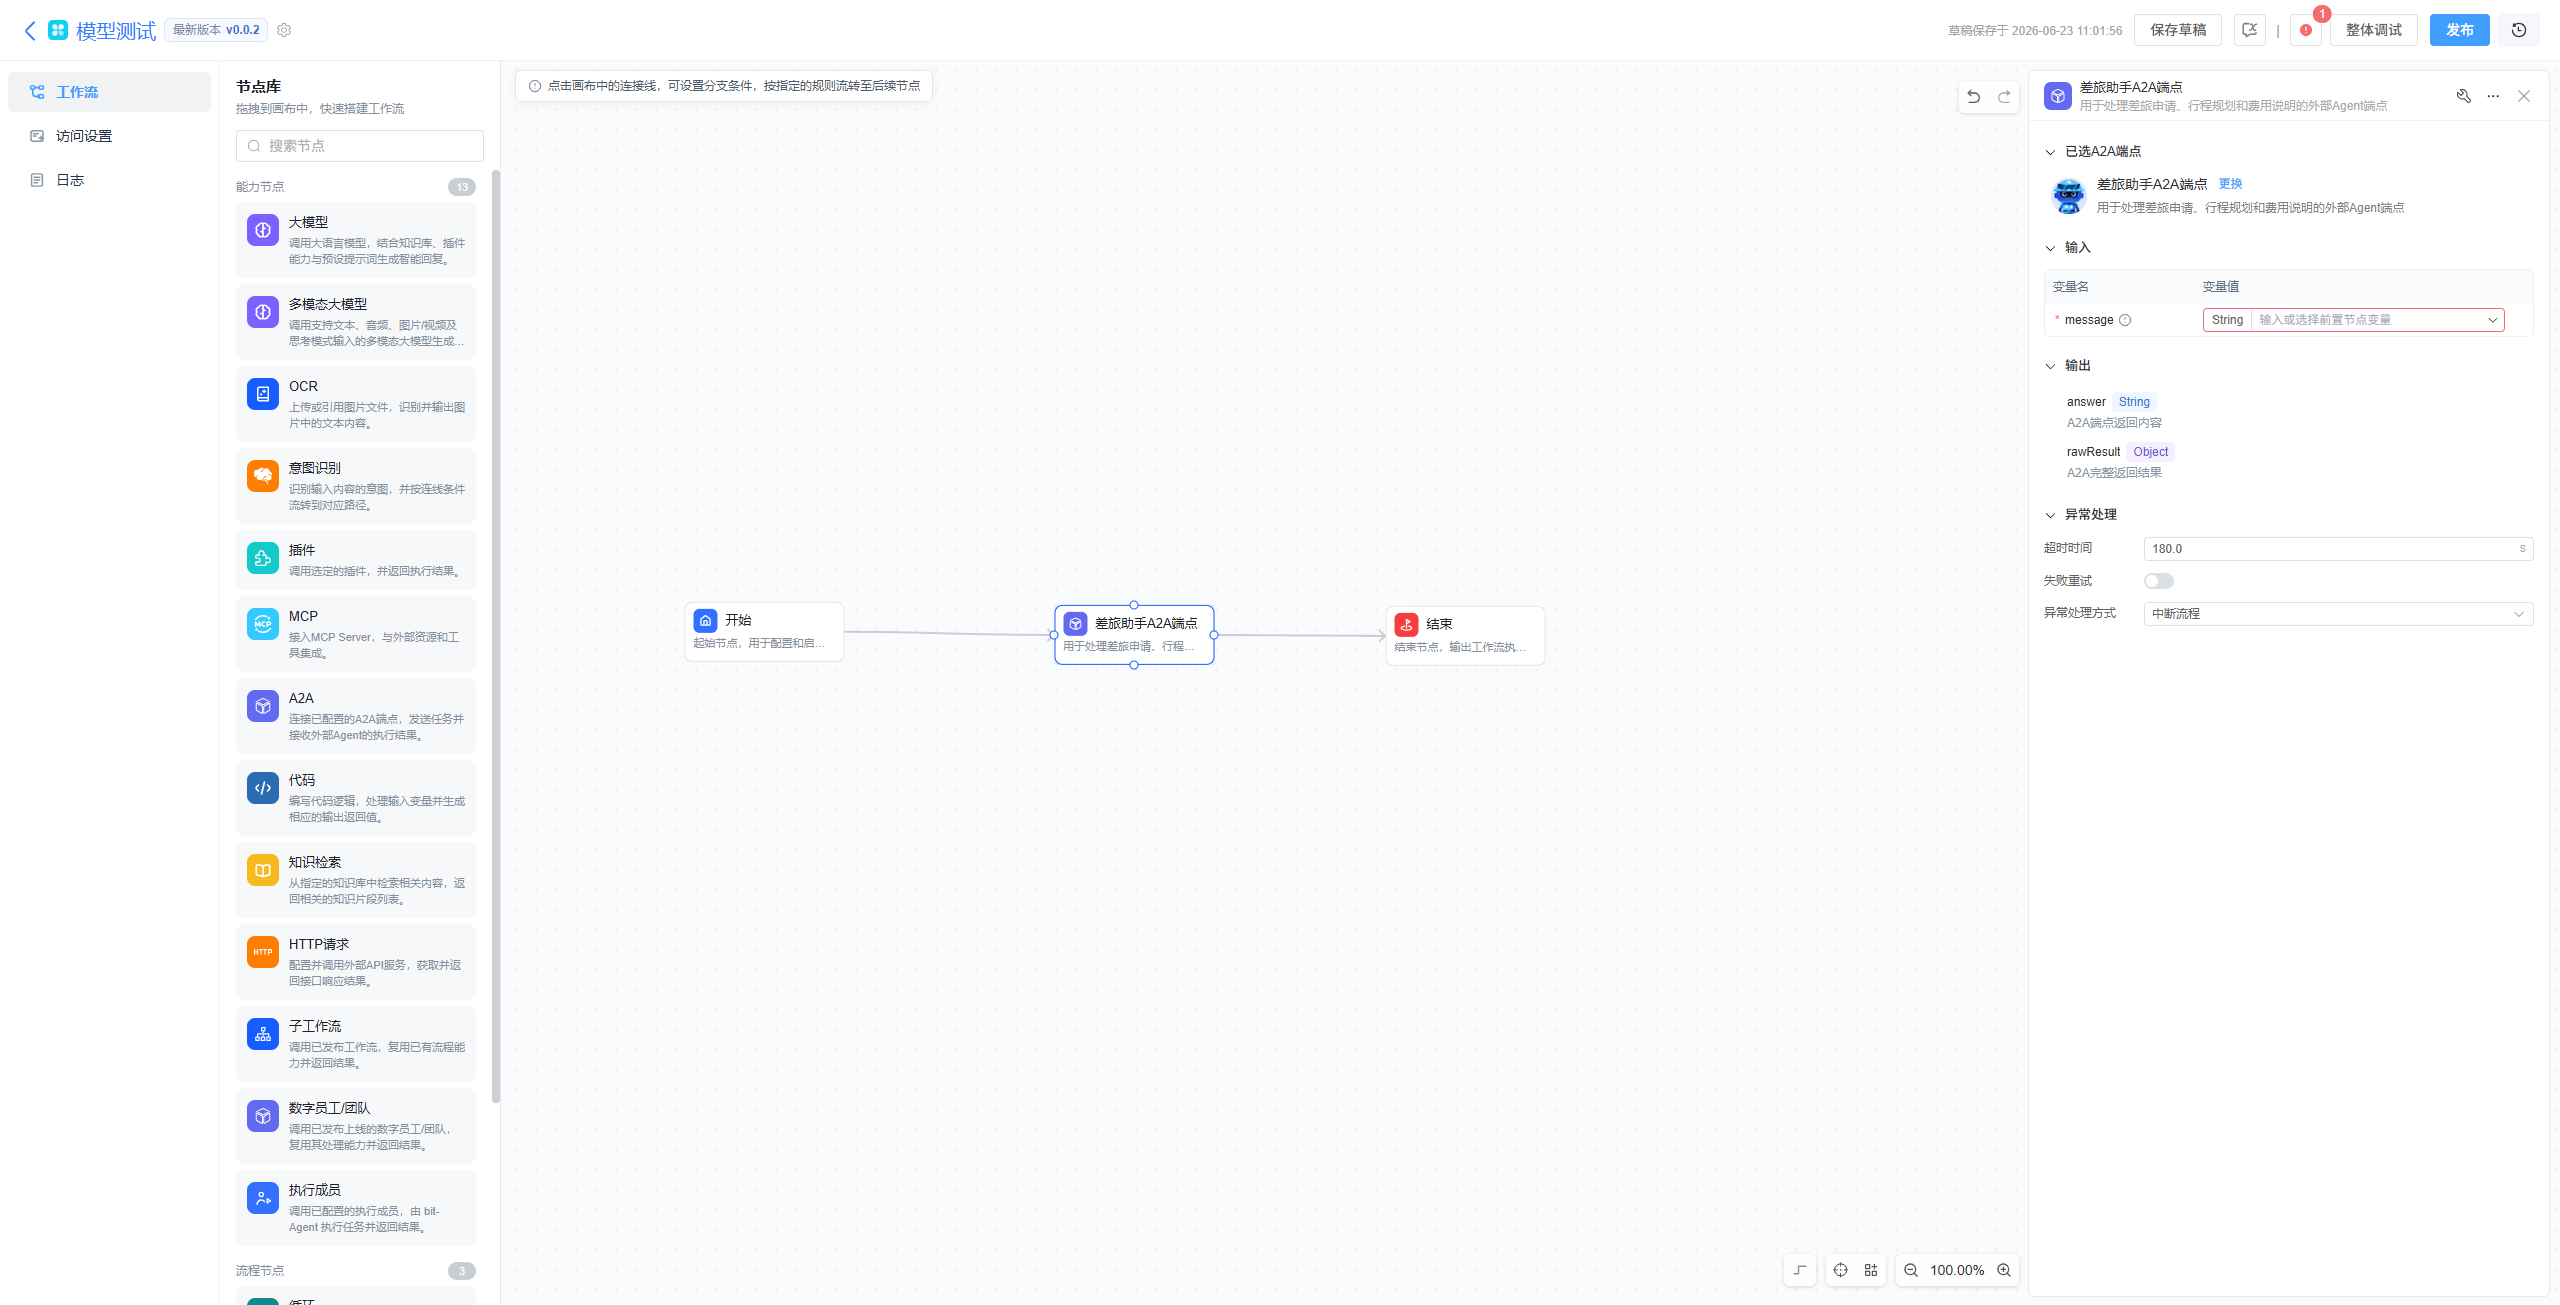Click the 搜索节点 search field
The width and height of the screenshot is (2560, 1305).
pyautogui.click(x=360, y=146)
